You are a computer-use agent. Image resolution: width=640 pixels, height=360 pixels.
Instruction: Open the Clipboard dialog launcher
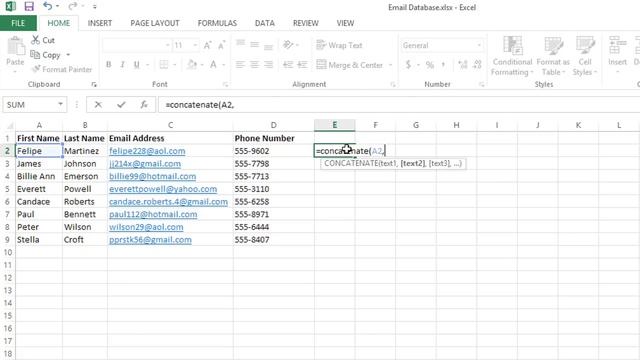[94, 84]
